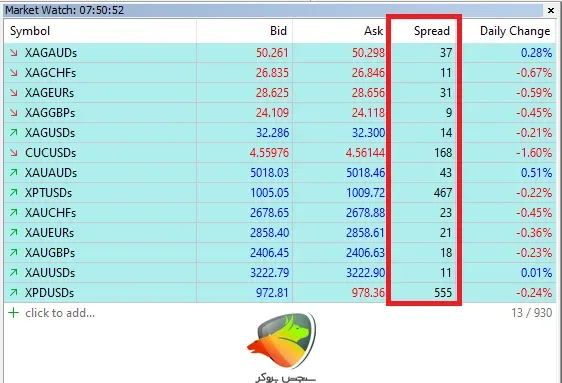Click XAGCHFs ask price 26.846
Image resolution: width=562 pixels, height=383 pixels.
(x=368, y=73)
